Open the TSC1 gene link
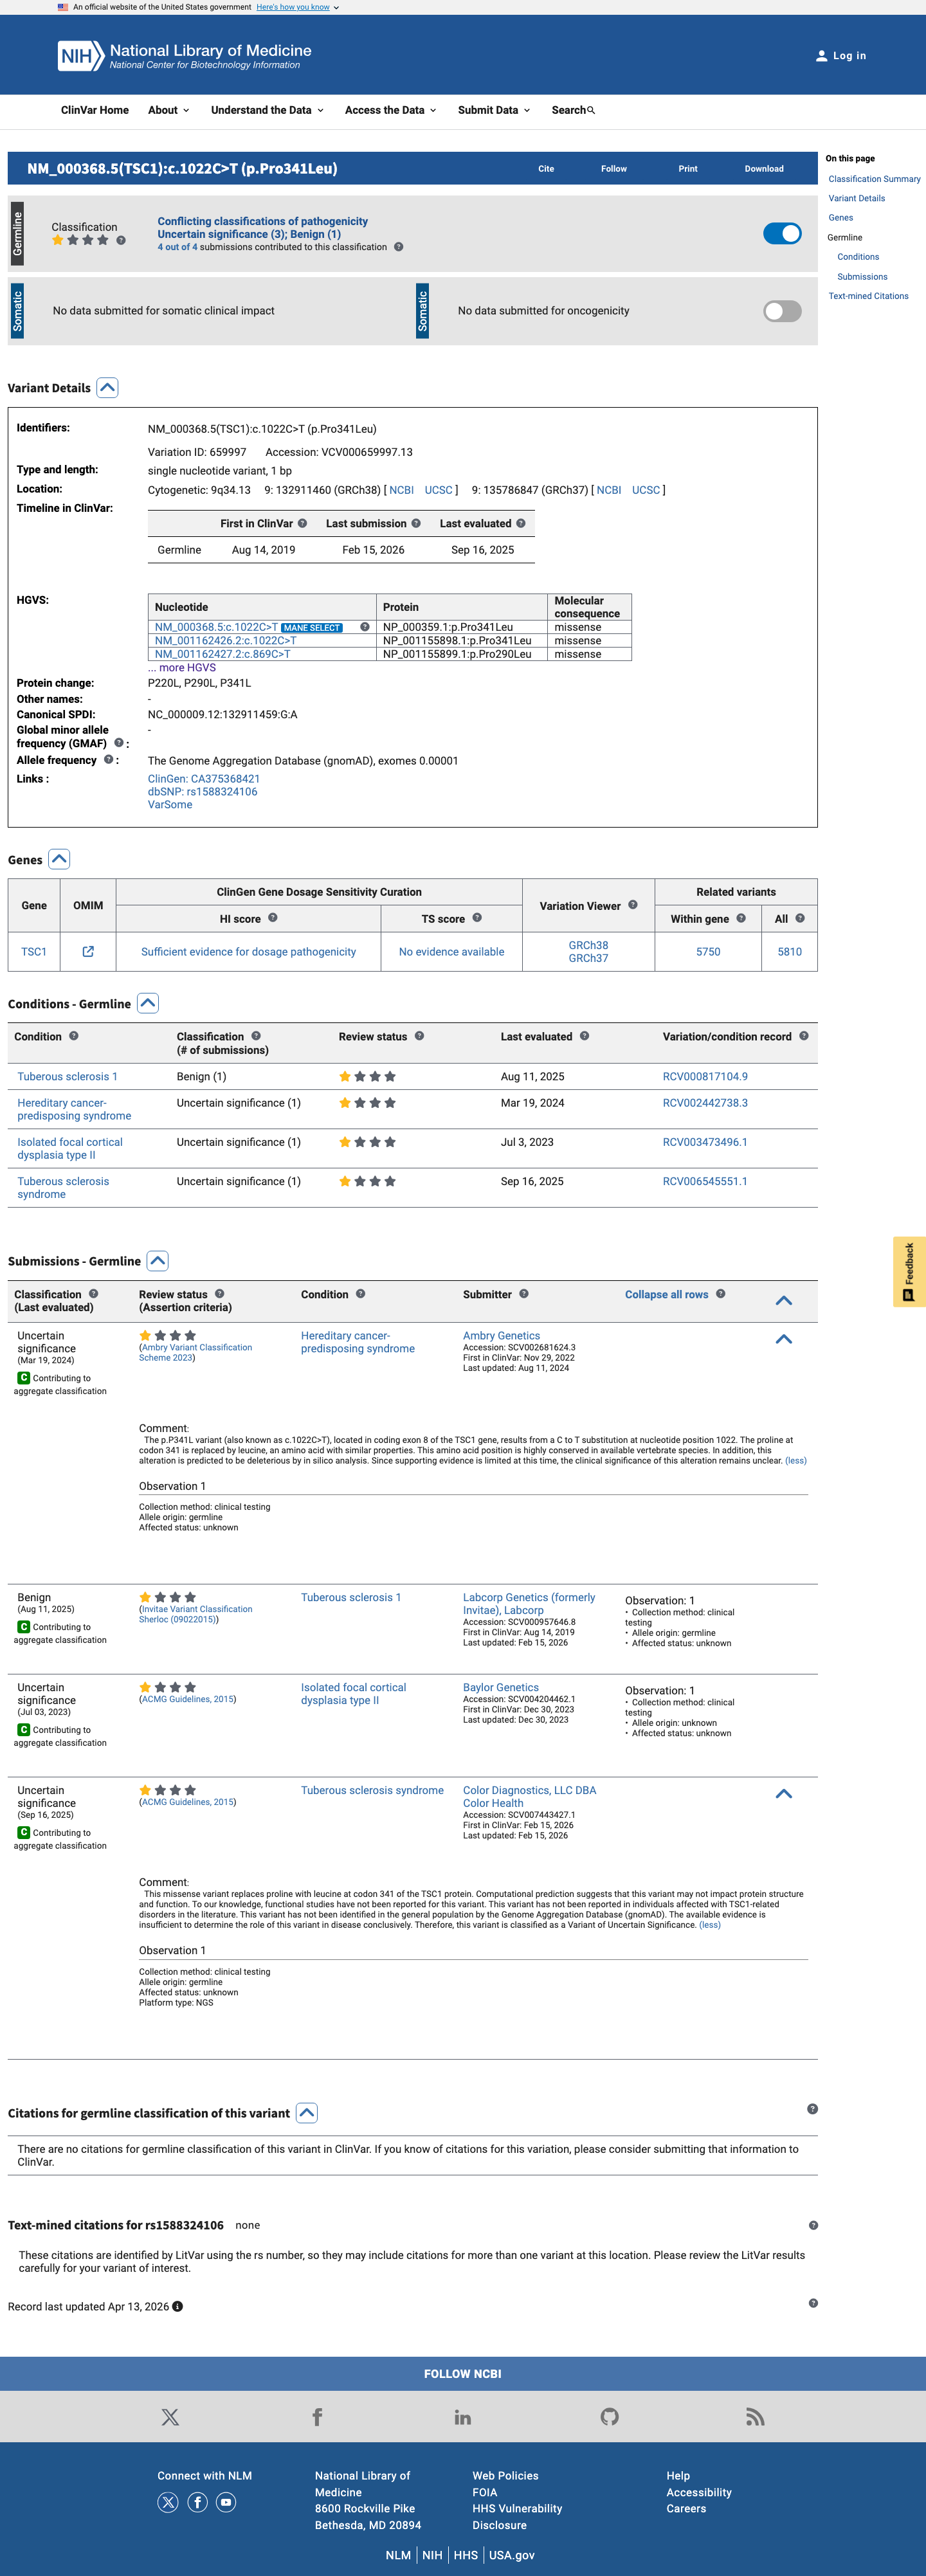This screenshot has height=2576, width=926. pyautogui.click(x=34, y=951)
